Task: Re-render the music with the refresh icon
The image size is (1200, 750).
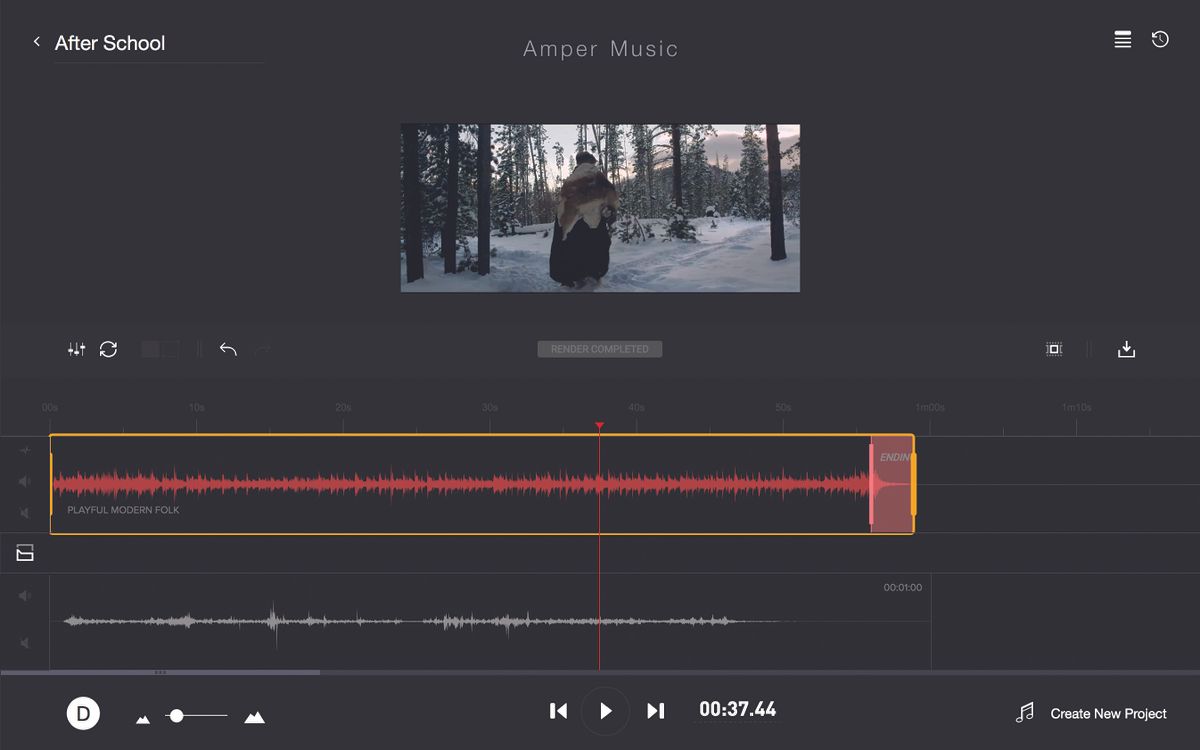Action: (x=109, y=349)
